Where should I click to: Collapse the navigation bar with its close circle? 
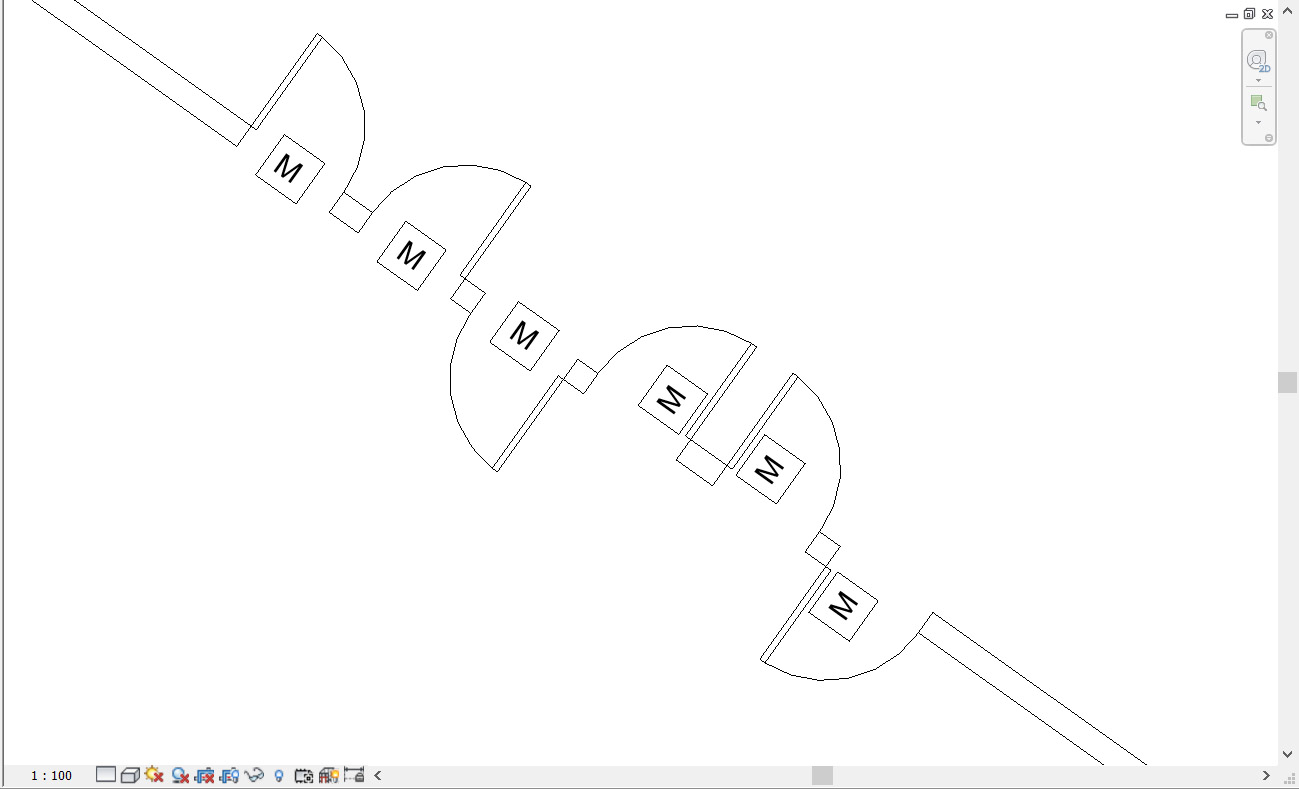pos(1268,35)
